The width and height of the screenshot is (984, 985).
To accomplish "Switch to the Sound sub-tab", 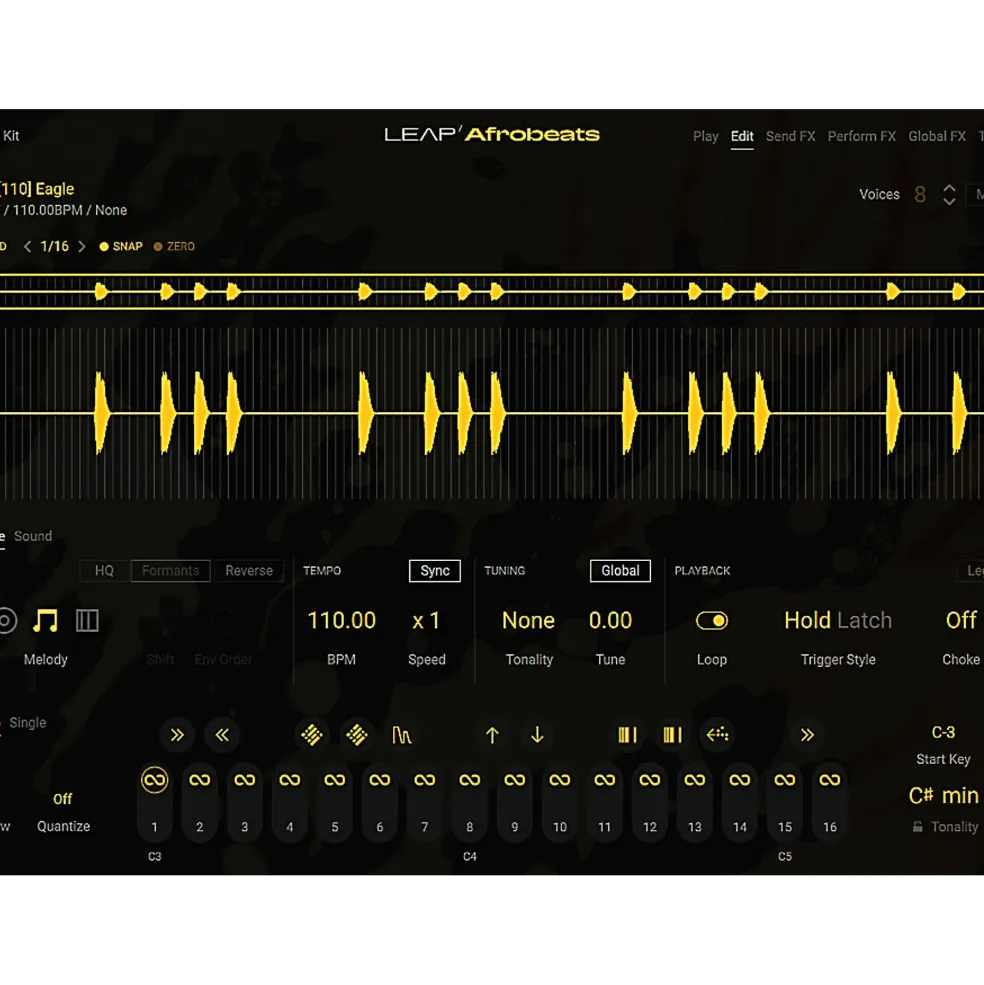I will 33,536.
